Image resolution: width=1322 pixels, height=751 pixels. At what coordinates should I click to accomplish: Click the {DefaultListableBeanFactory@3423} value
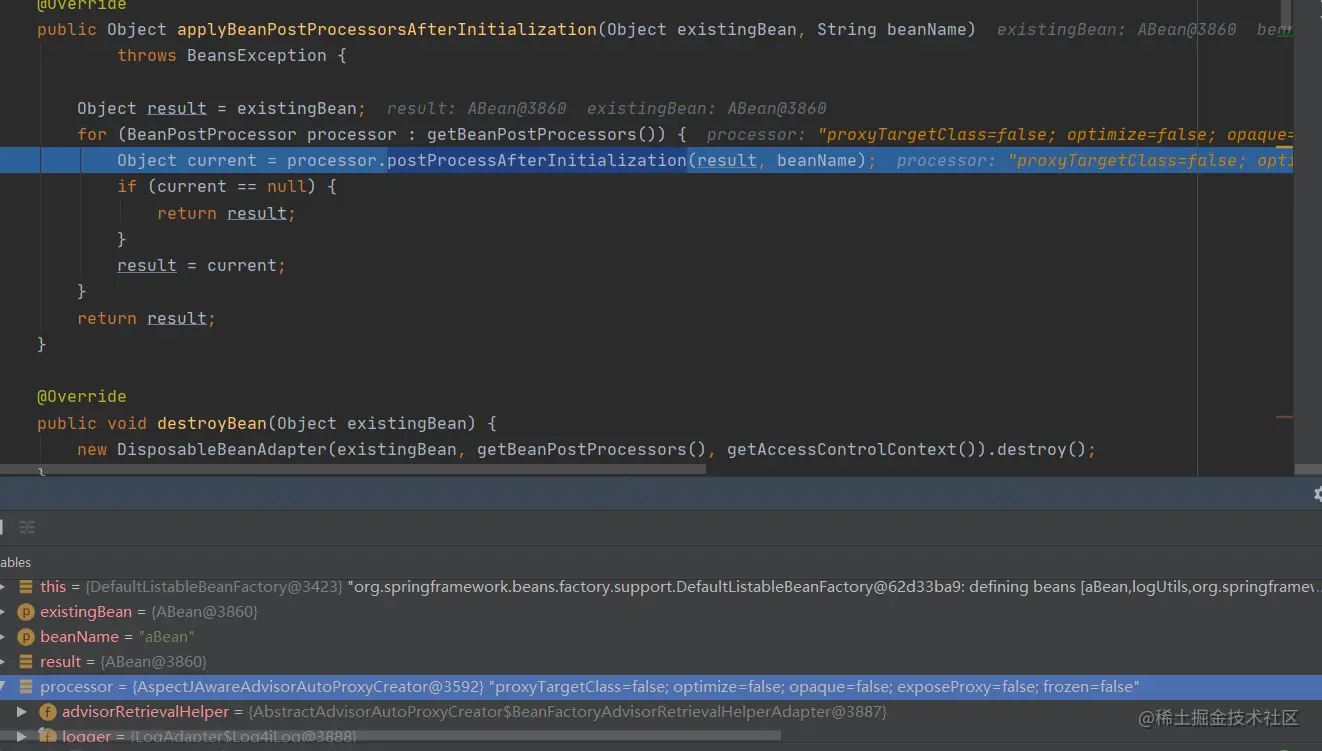(215, 587)
